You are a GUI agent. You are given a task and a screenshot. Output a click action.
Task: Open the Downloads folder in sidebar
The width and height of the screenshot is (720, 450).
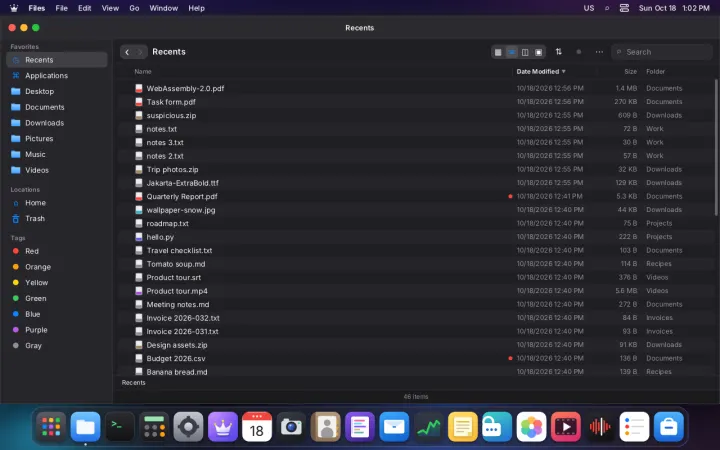57,123
